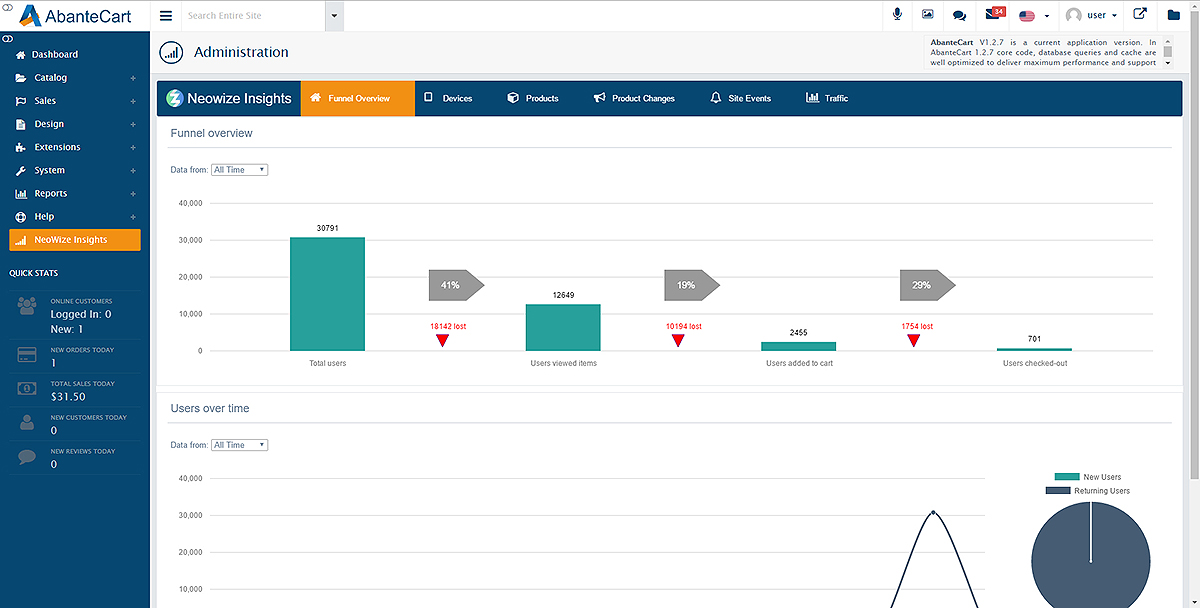Click the 29% conversion arrow
Screen dimensions: 1200x608
point(927,285)
